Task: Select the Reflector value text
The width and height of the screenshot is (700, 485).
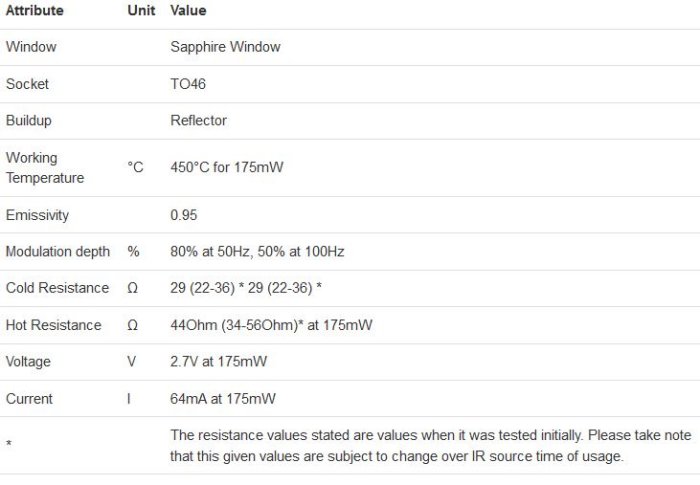Action: pyautogui.click(x=199, y=121)
